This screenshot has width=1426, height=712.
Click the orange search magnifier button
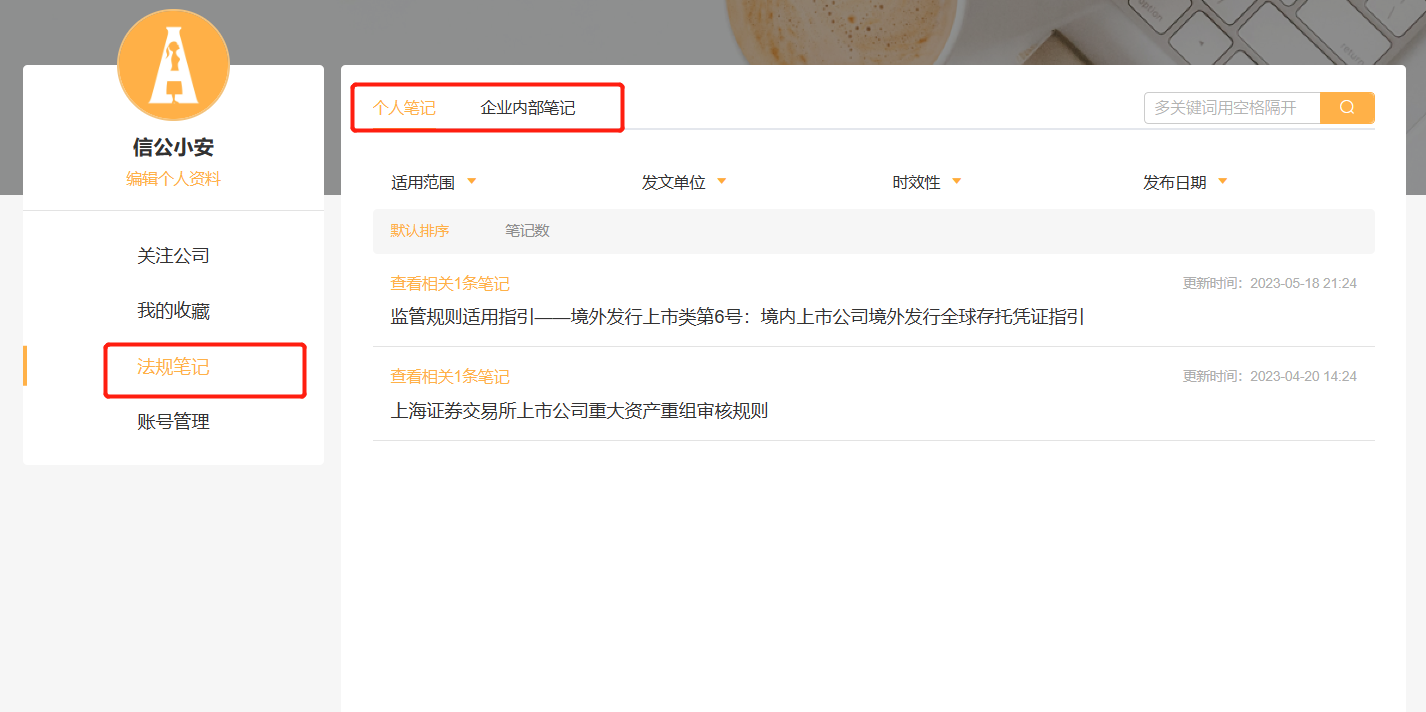1347,108
